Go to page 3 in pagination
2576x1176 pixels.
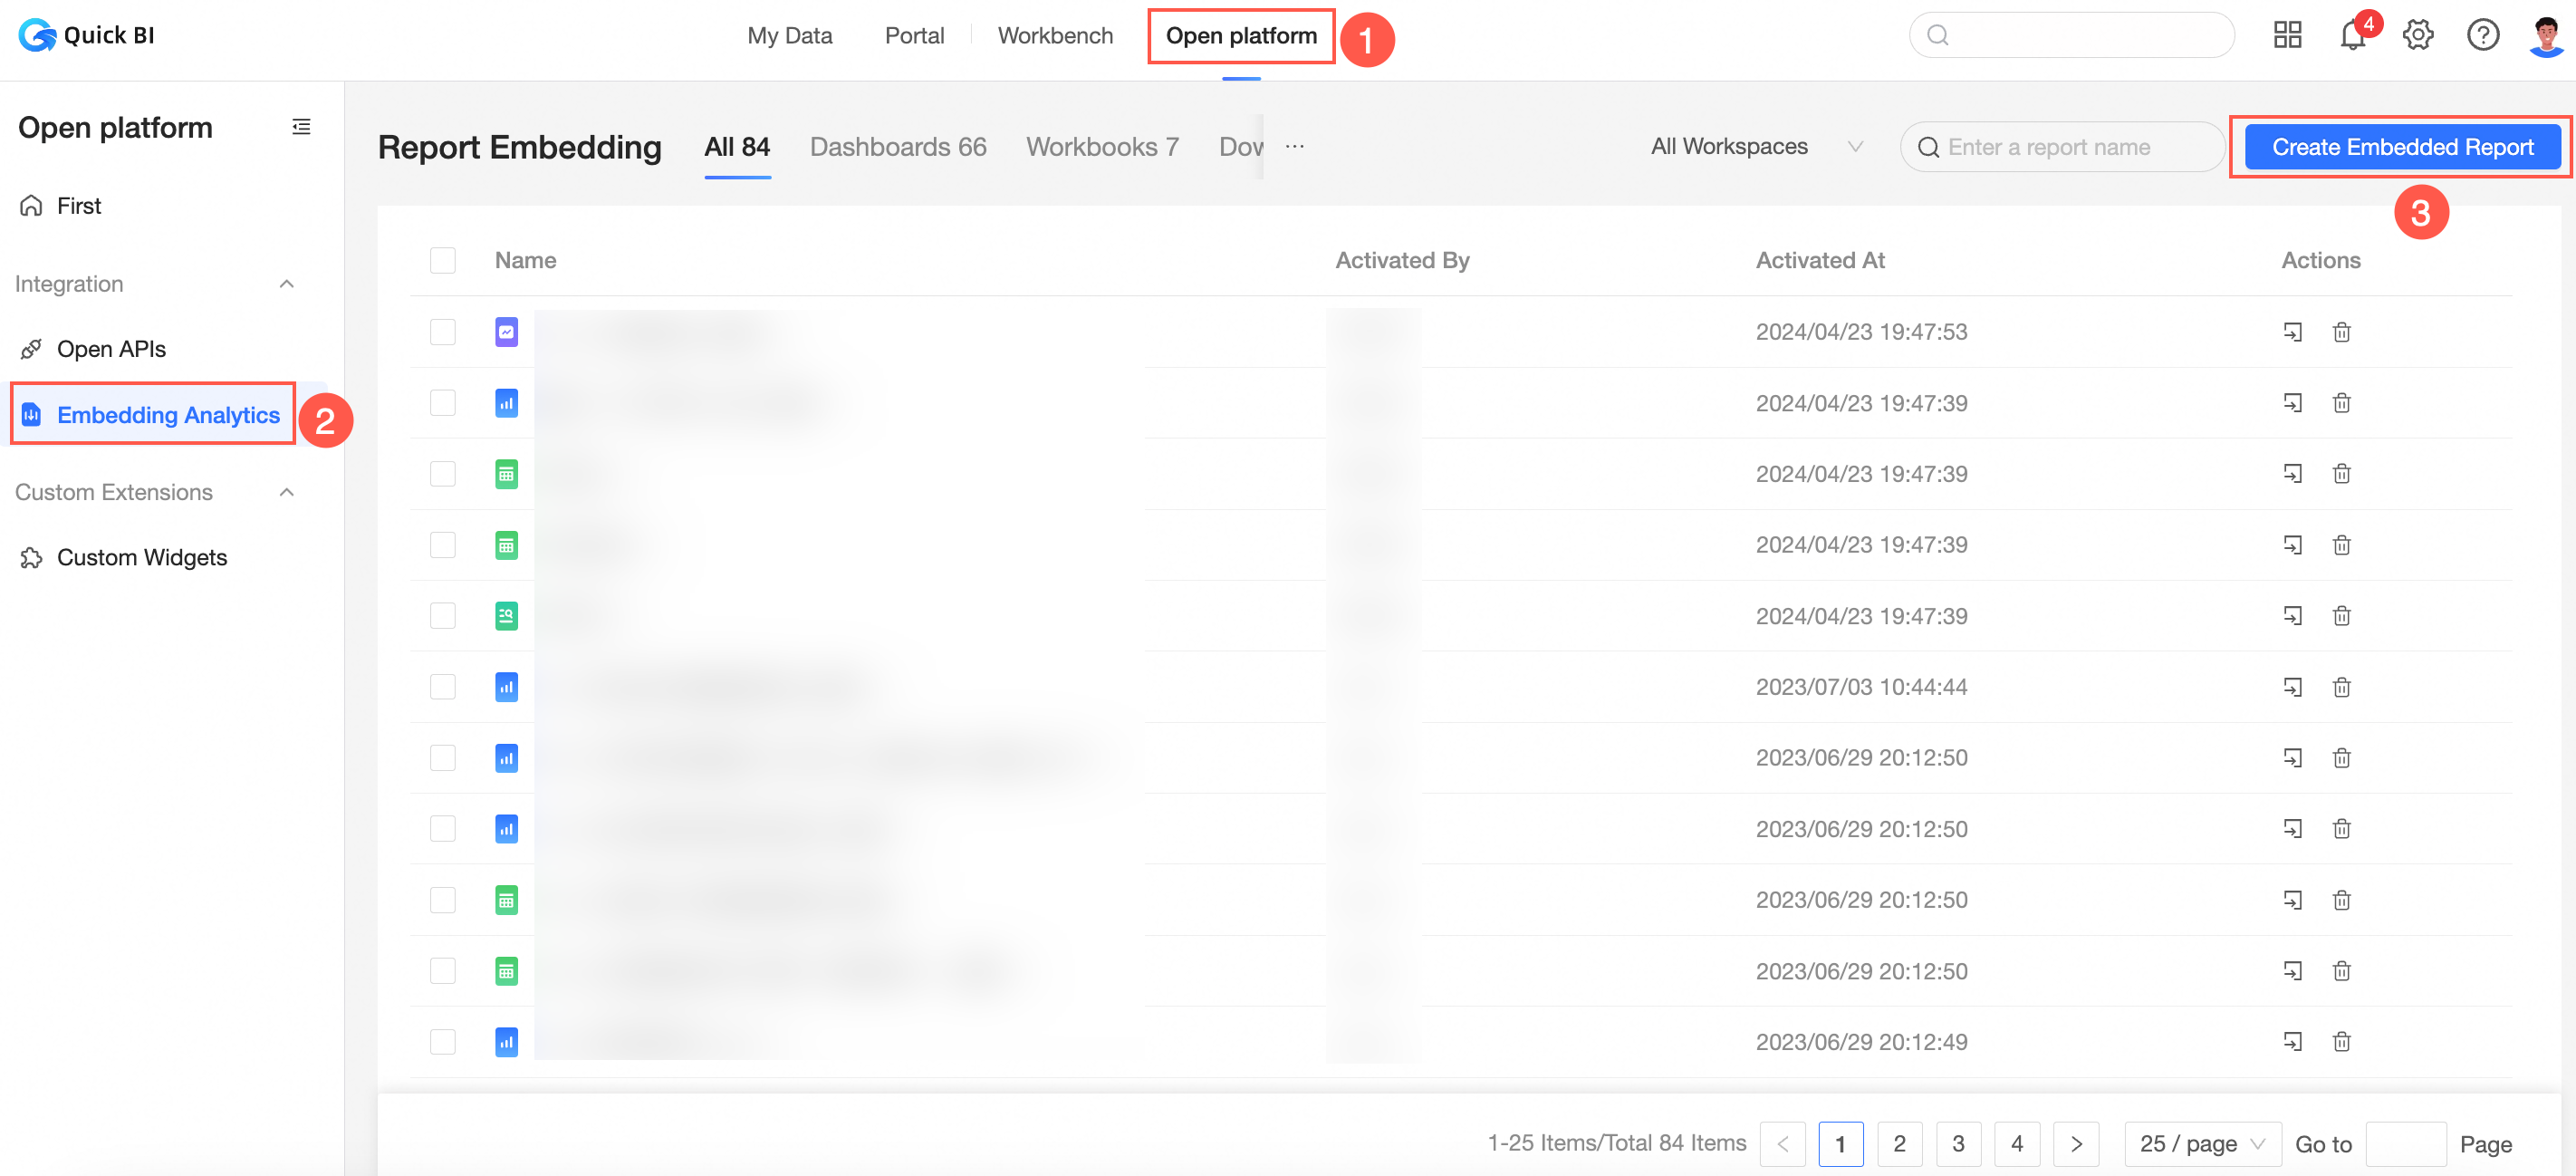pos(1958,1143)
